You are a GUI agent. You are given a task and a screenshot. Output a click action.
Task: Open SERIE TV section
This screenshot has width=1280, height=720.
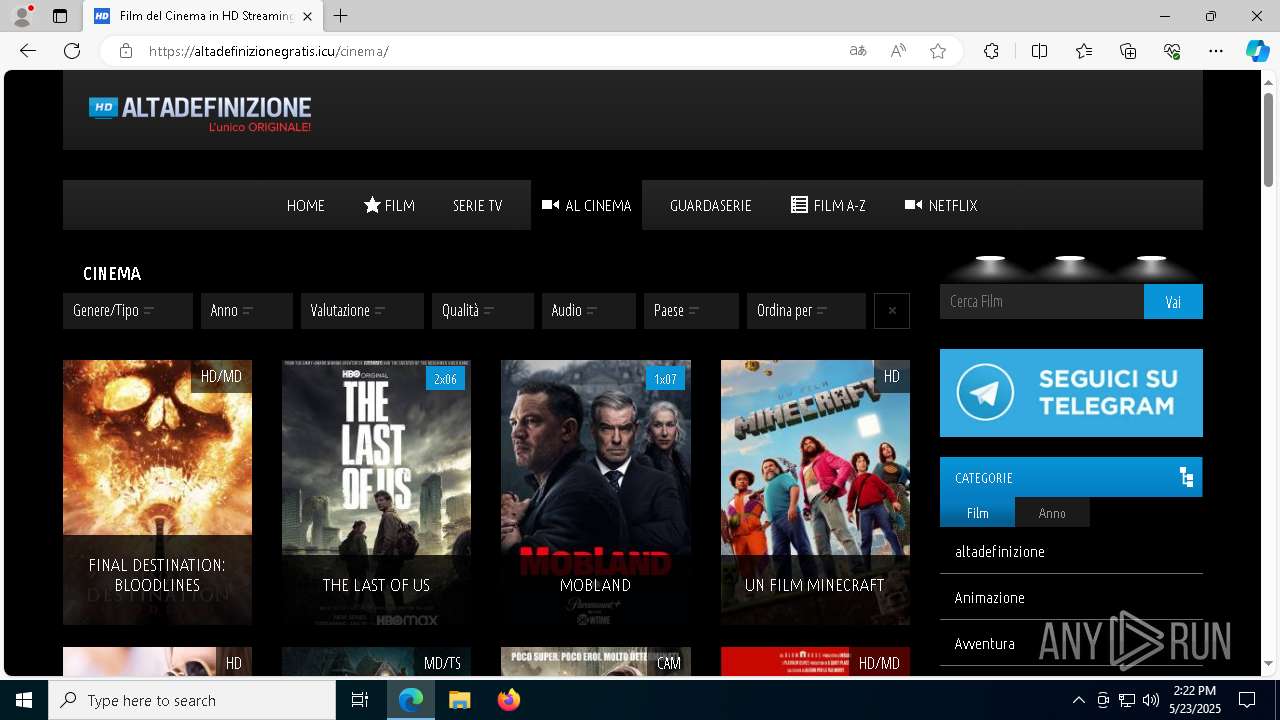477,205
